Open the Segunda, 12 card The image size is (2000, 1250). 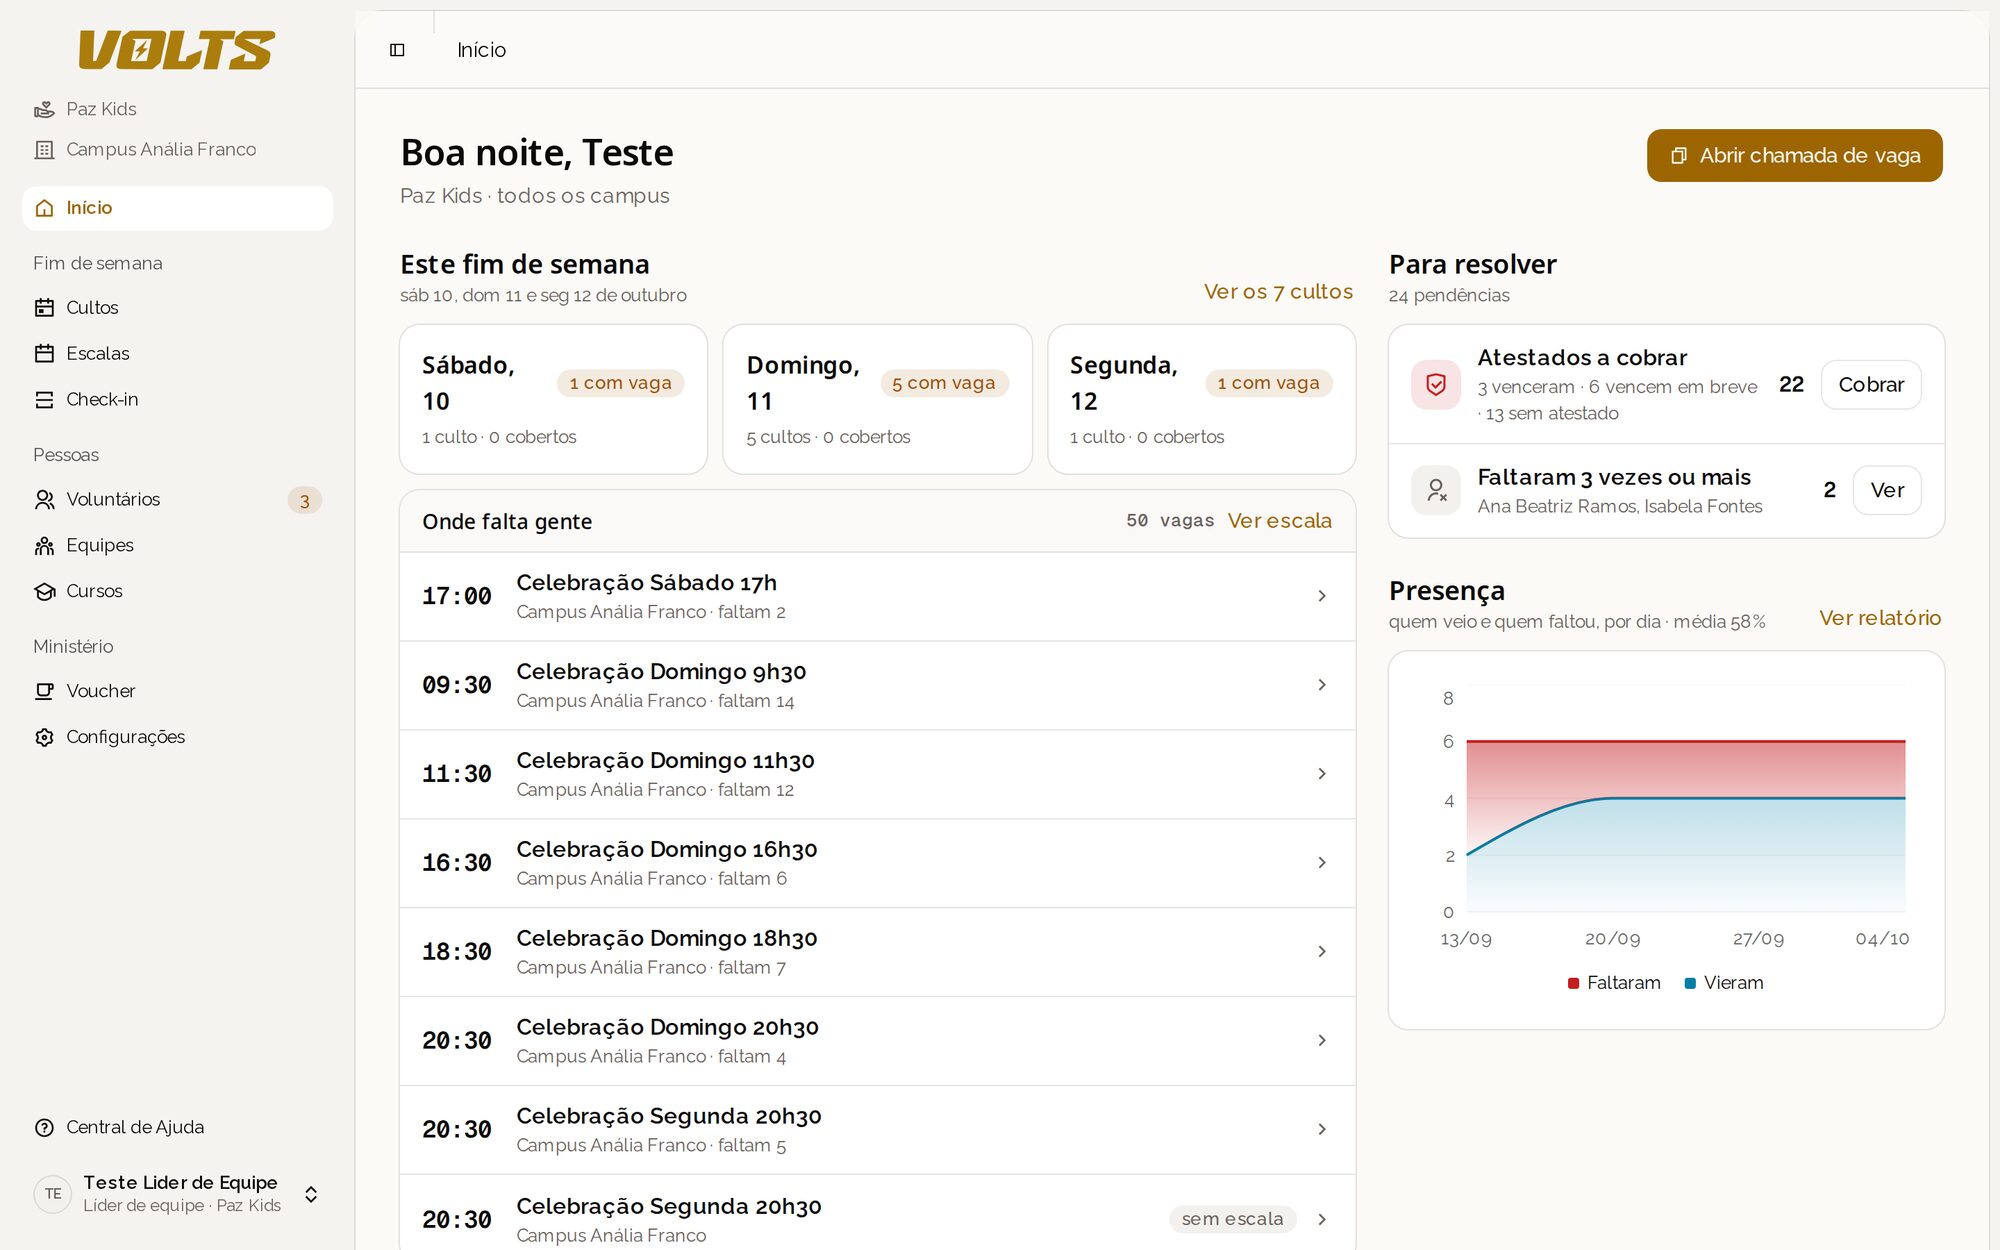(x=1201, y=399)
